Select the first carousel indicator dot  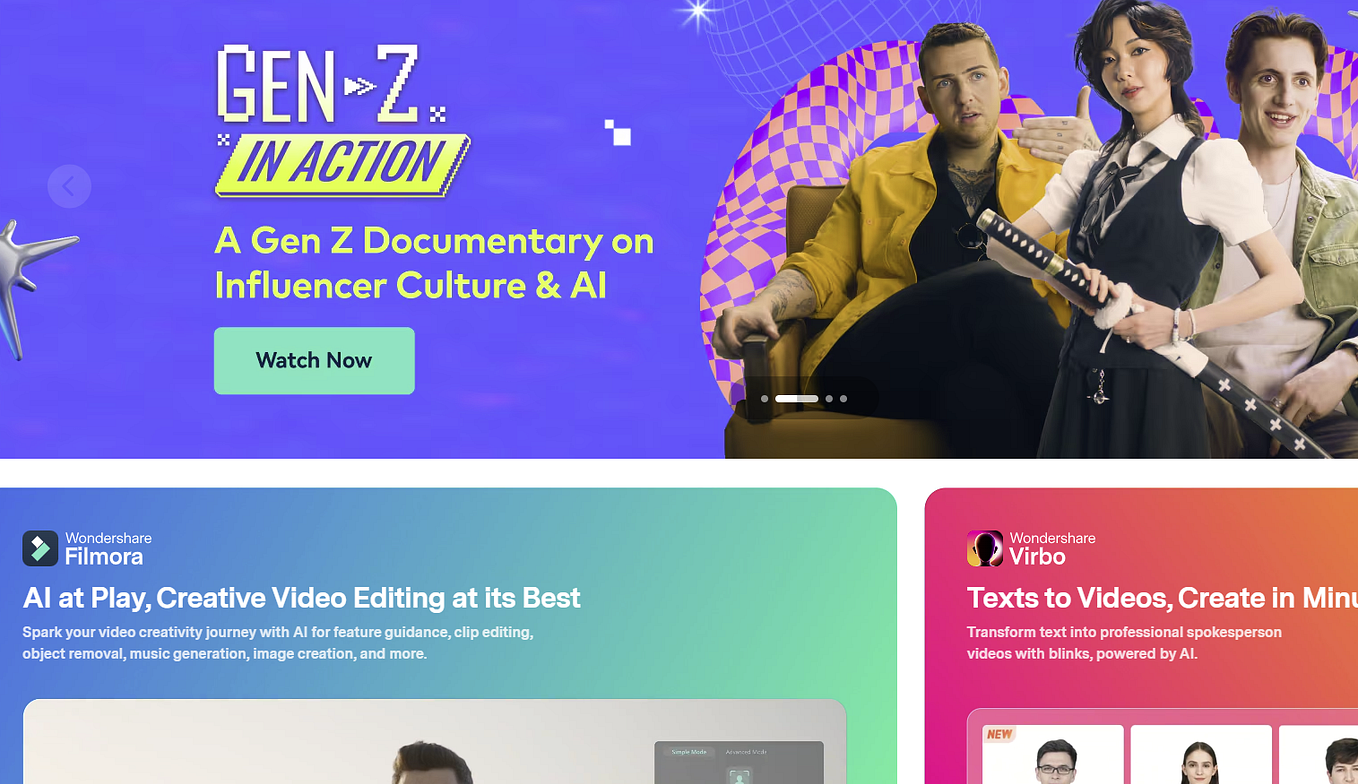(765, 398)
